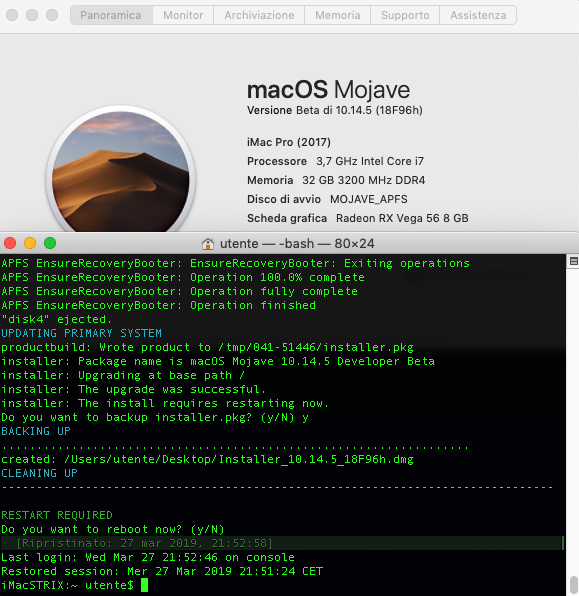Click the '"disk4" ejected.' line in Terminal

pyautogui.click(x=57, y=319)
